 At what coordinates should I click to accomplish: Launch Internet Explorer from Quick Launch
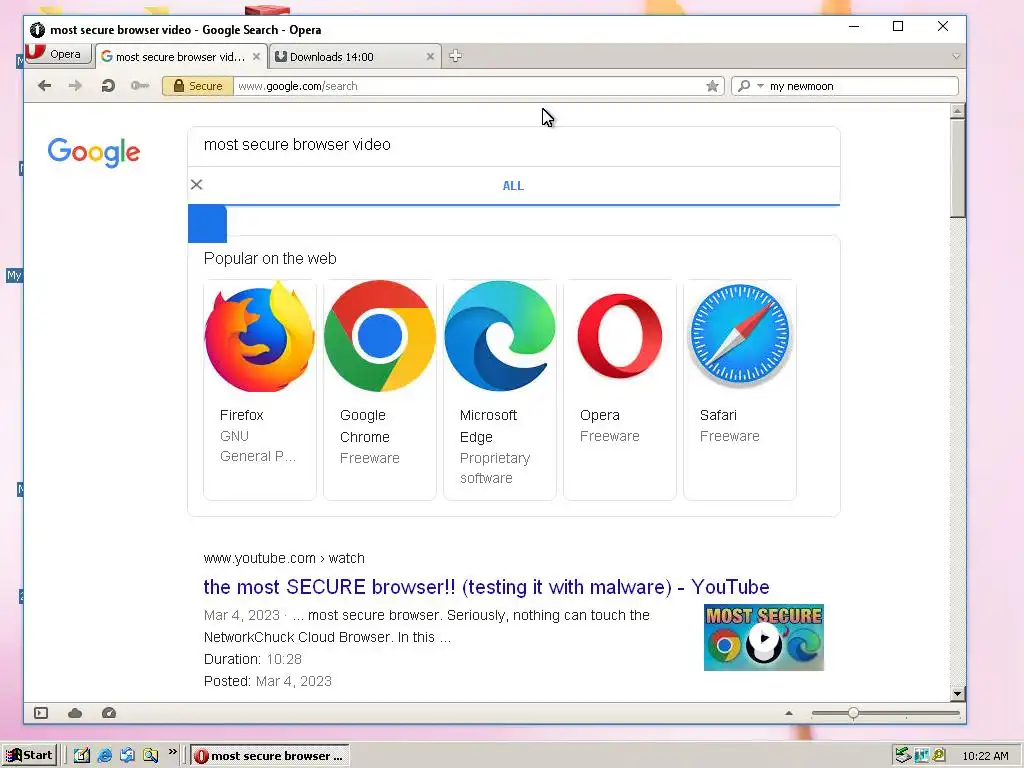pyautogui.click(x=104, y=756)
